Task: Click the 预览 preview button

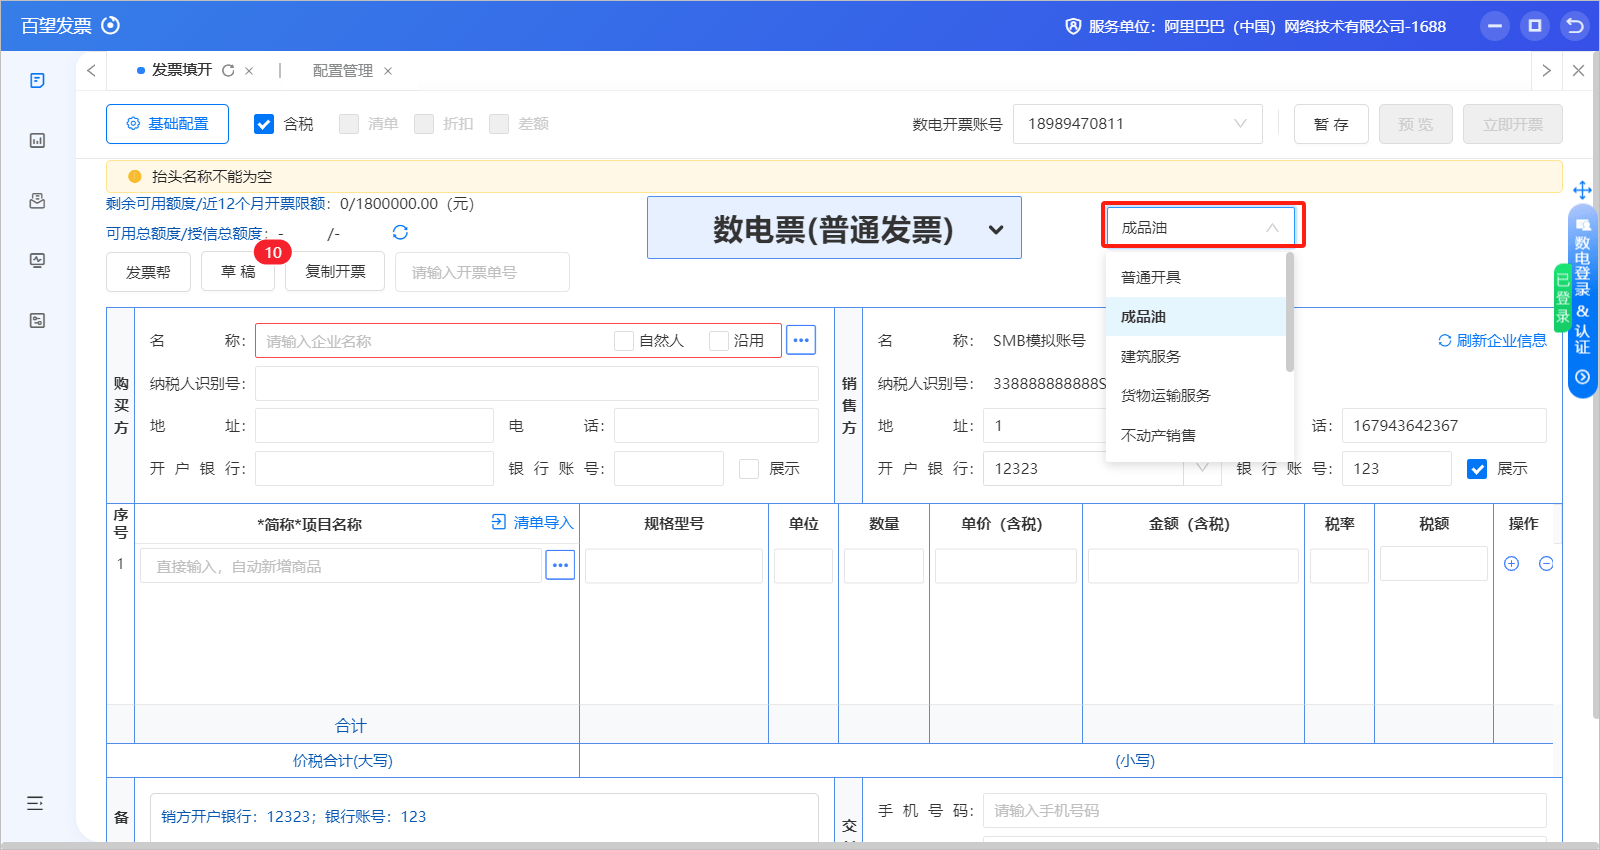Action: tap(1416, 124)
